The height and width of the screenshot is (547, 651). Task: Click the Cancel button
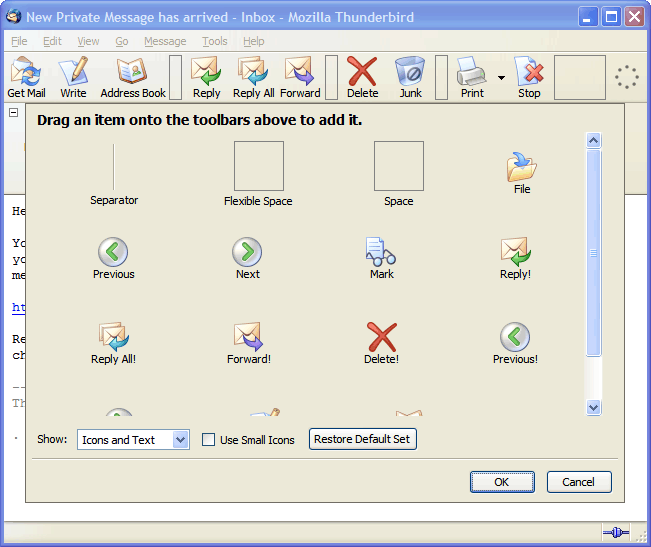tap(579, 482)
